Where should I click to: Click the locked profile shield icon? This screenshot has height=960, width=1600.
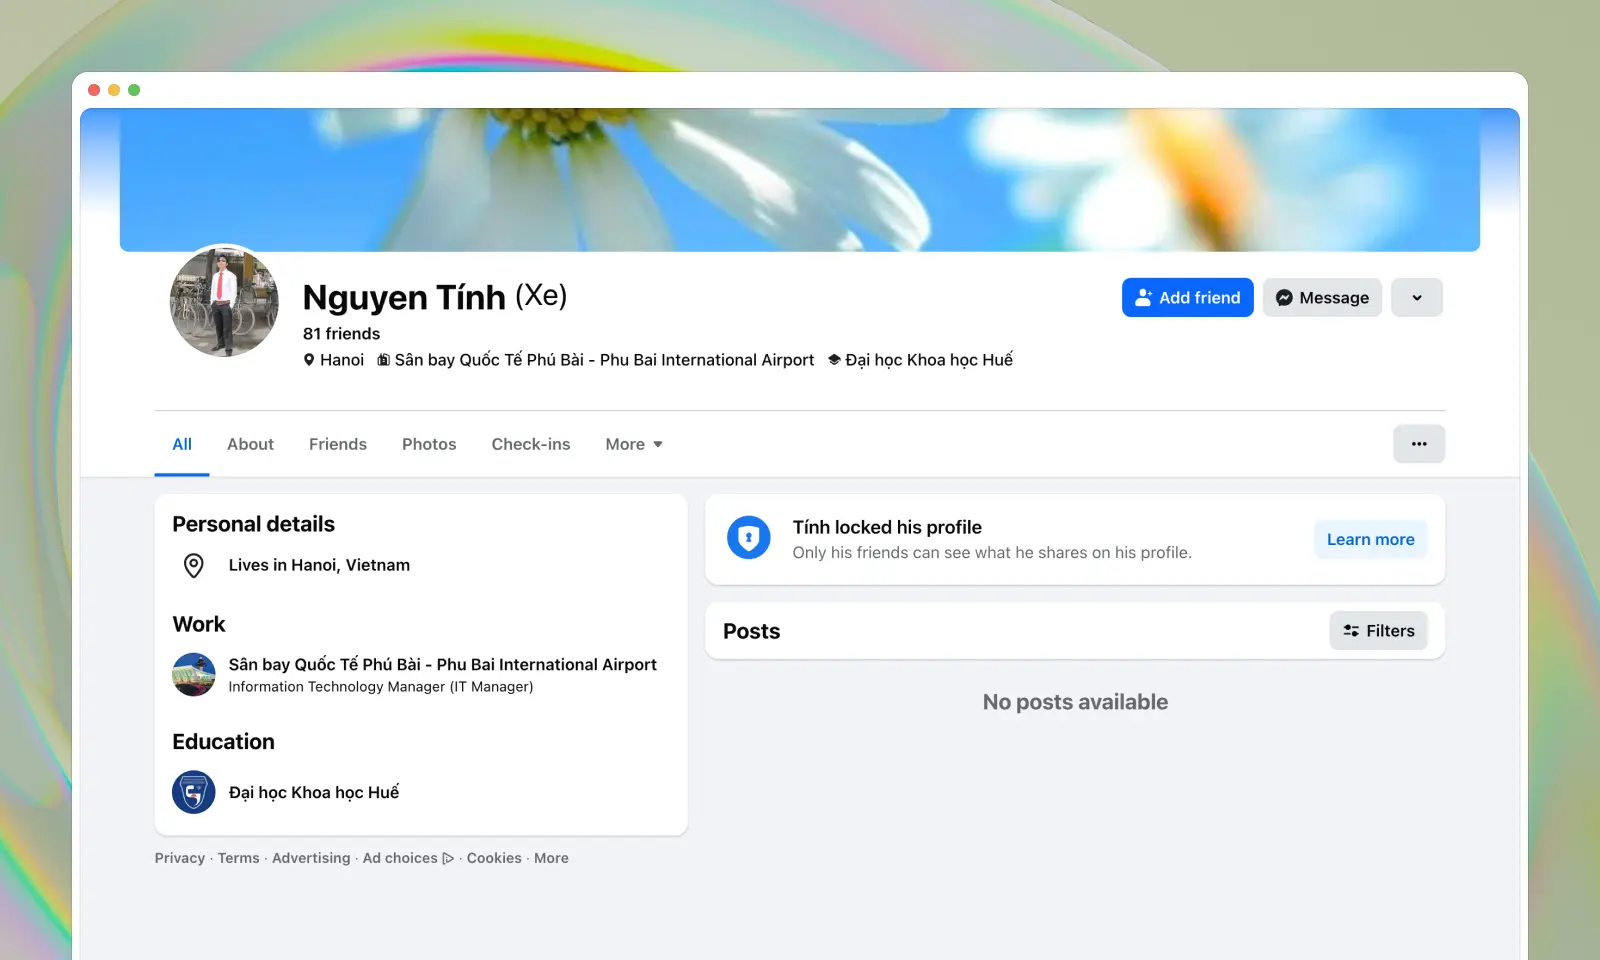749,539
